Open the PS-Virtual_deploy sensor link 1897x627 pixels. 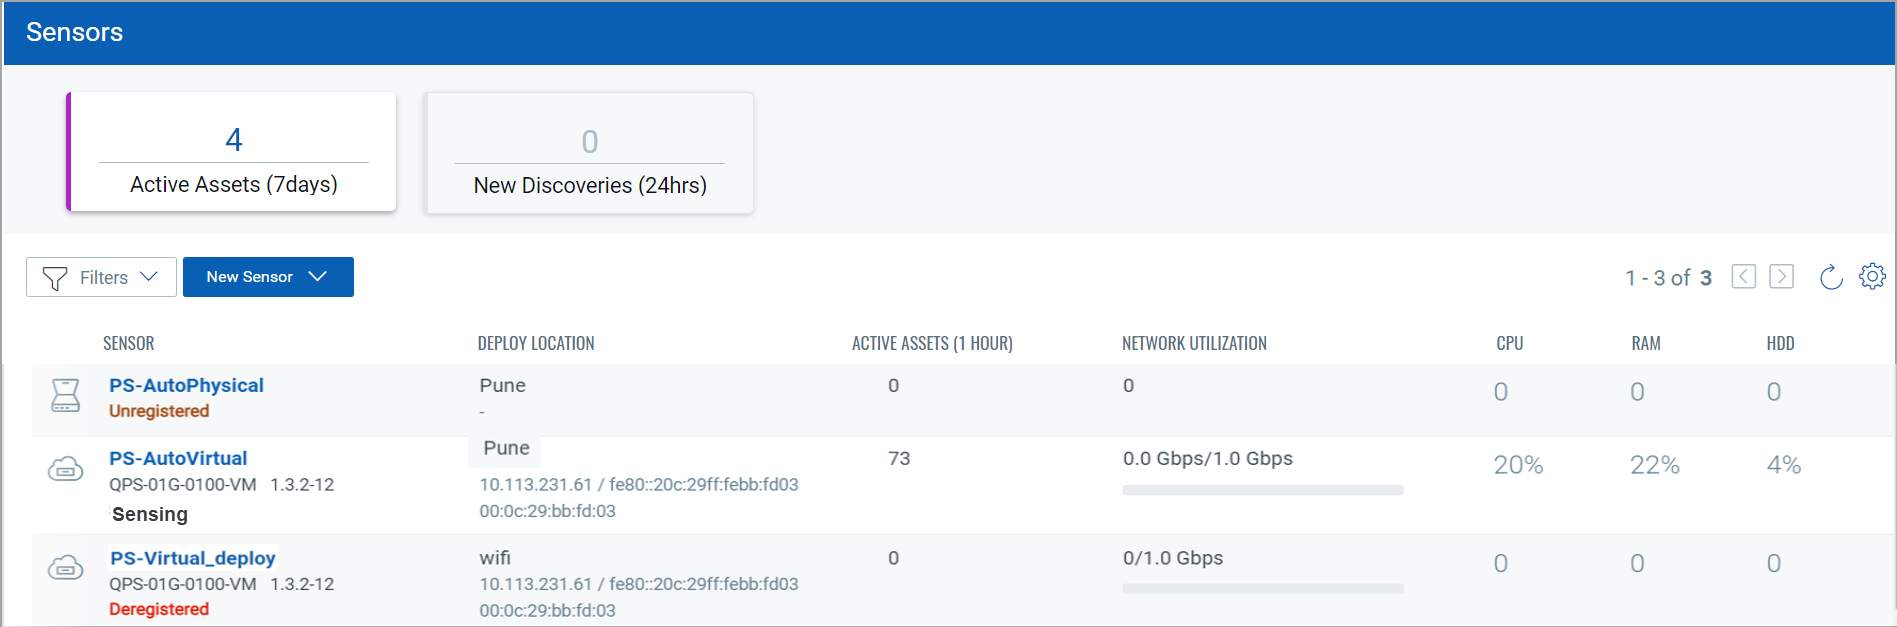click(192, 558)
